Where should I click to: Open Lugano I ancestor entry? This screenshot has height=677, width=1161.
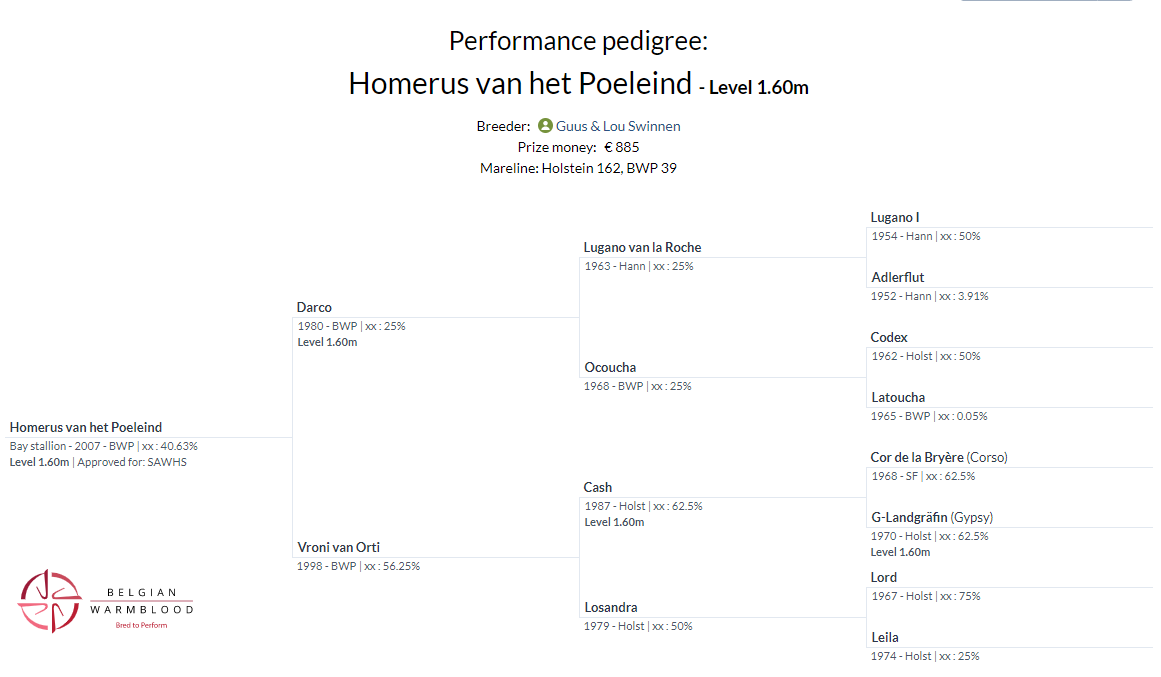pos(894,217)
